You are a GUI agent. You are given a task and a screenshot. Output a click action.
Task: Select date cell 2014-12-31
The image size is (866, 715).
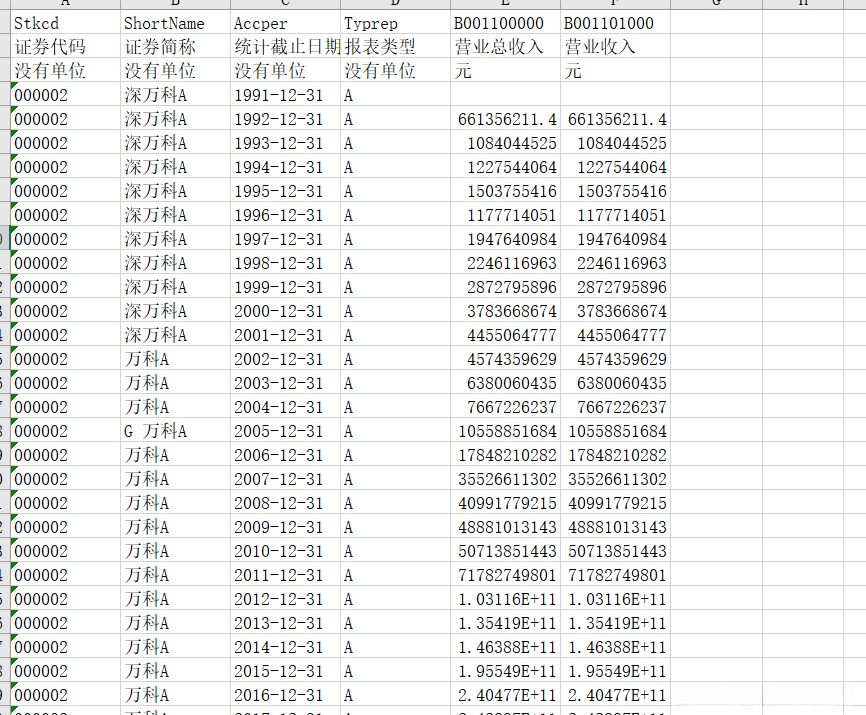pyautogui.click(x=286, y=647)
